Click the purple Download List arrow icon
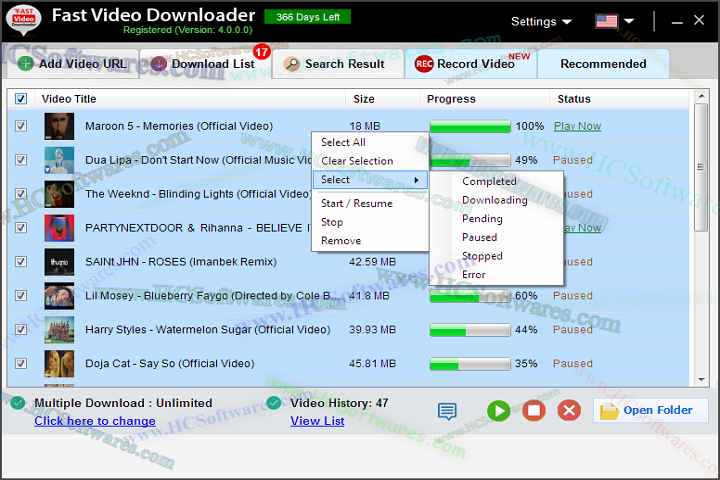Image resolution: width=720 pixels, height=480 pixels. 158,63
